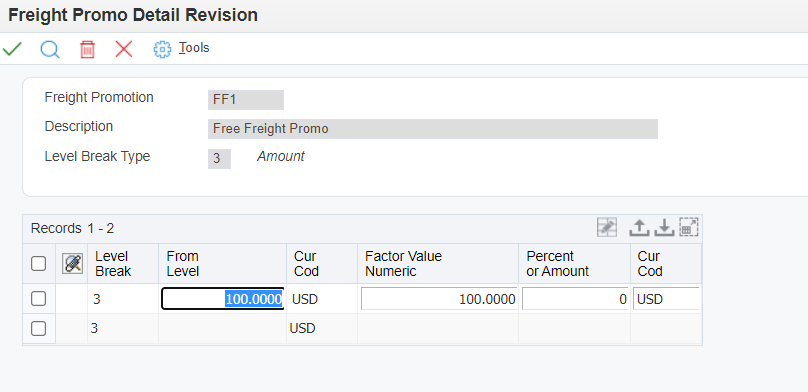Click the Find magnifier icon
The image size is (808, 392).
(50, 49)
